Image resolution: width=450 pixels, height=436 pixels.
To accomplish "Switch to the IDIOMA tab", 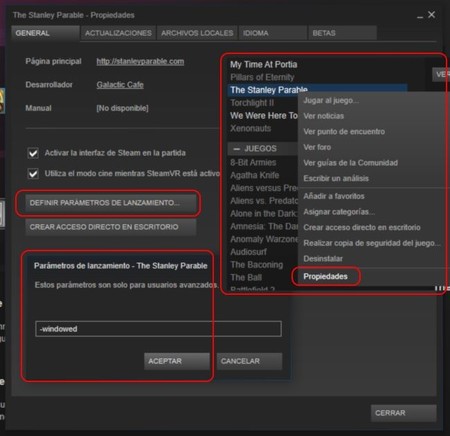I will pos(273,33).
